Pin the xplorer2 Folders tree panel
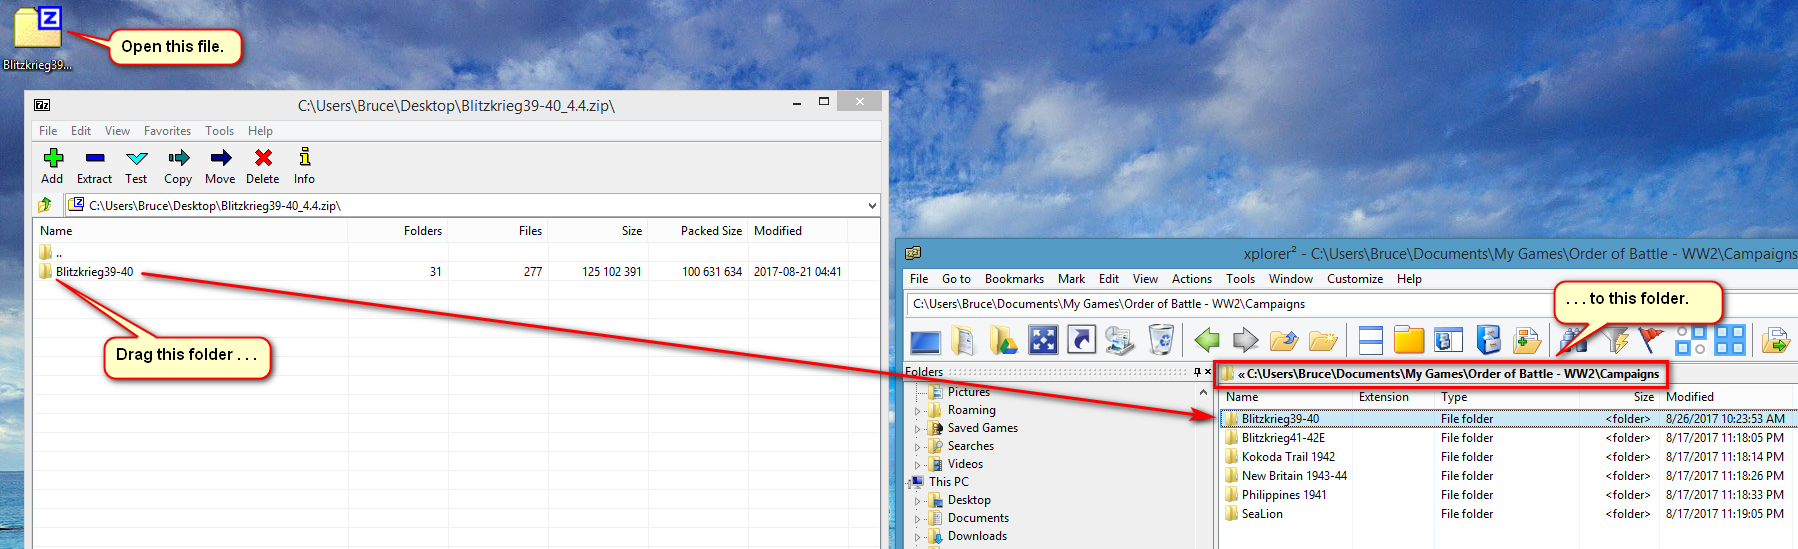The width and height of the screenshot is (1798, 549). point(1197,371)
